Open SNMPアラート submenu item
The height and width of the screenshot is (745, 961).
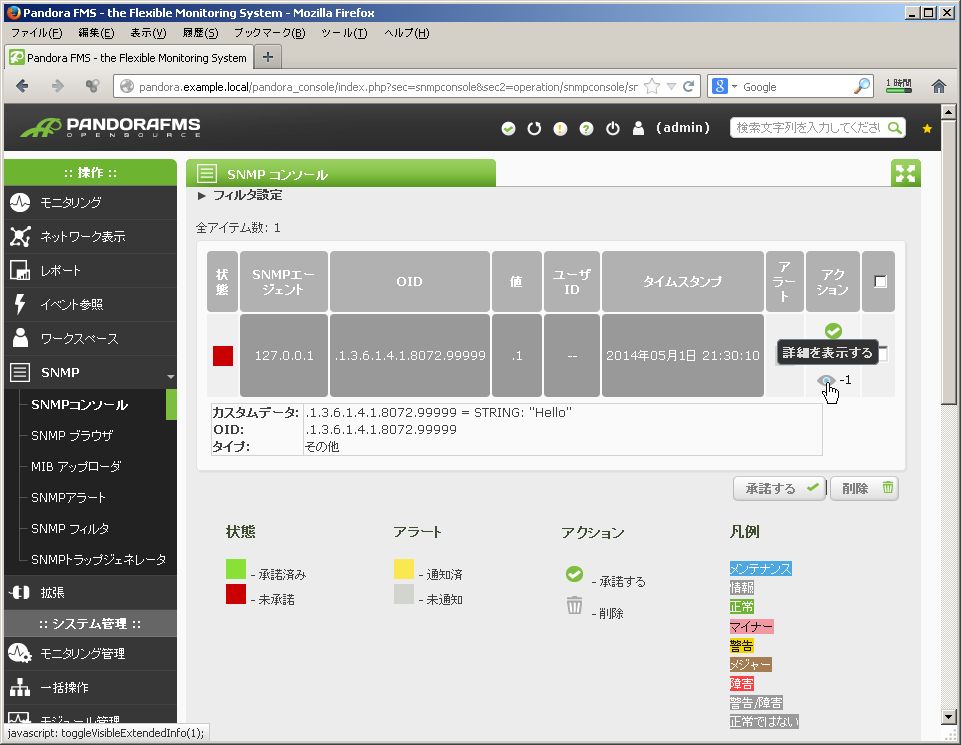(69, 497)
